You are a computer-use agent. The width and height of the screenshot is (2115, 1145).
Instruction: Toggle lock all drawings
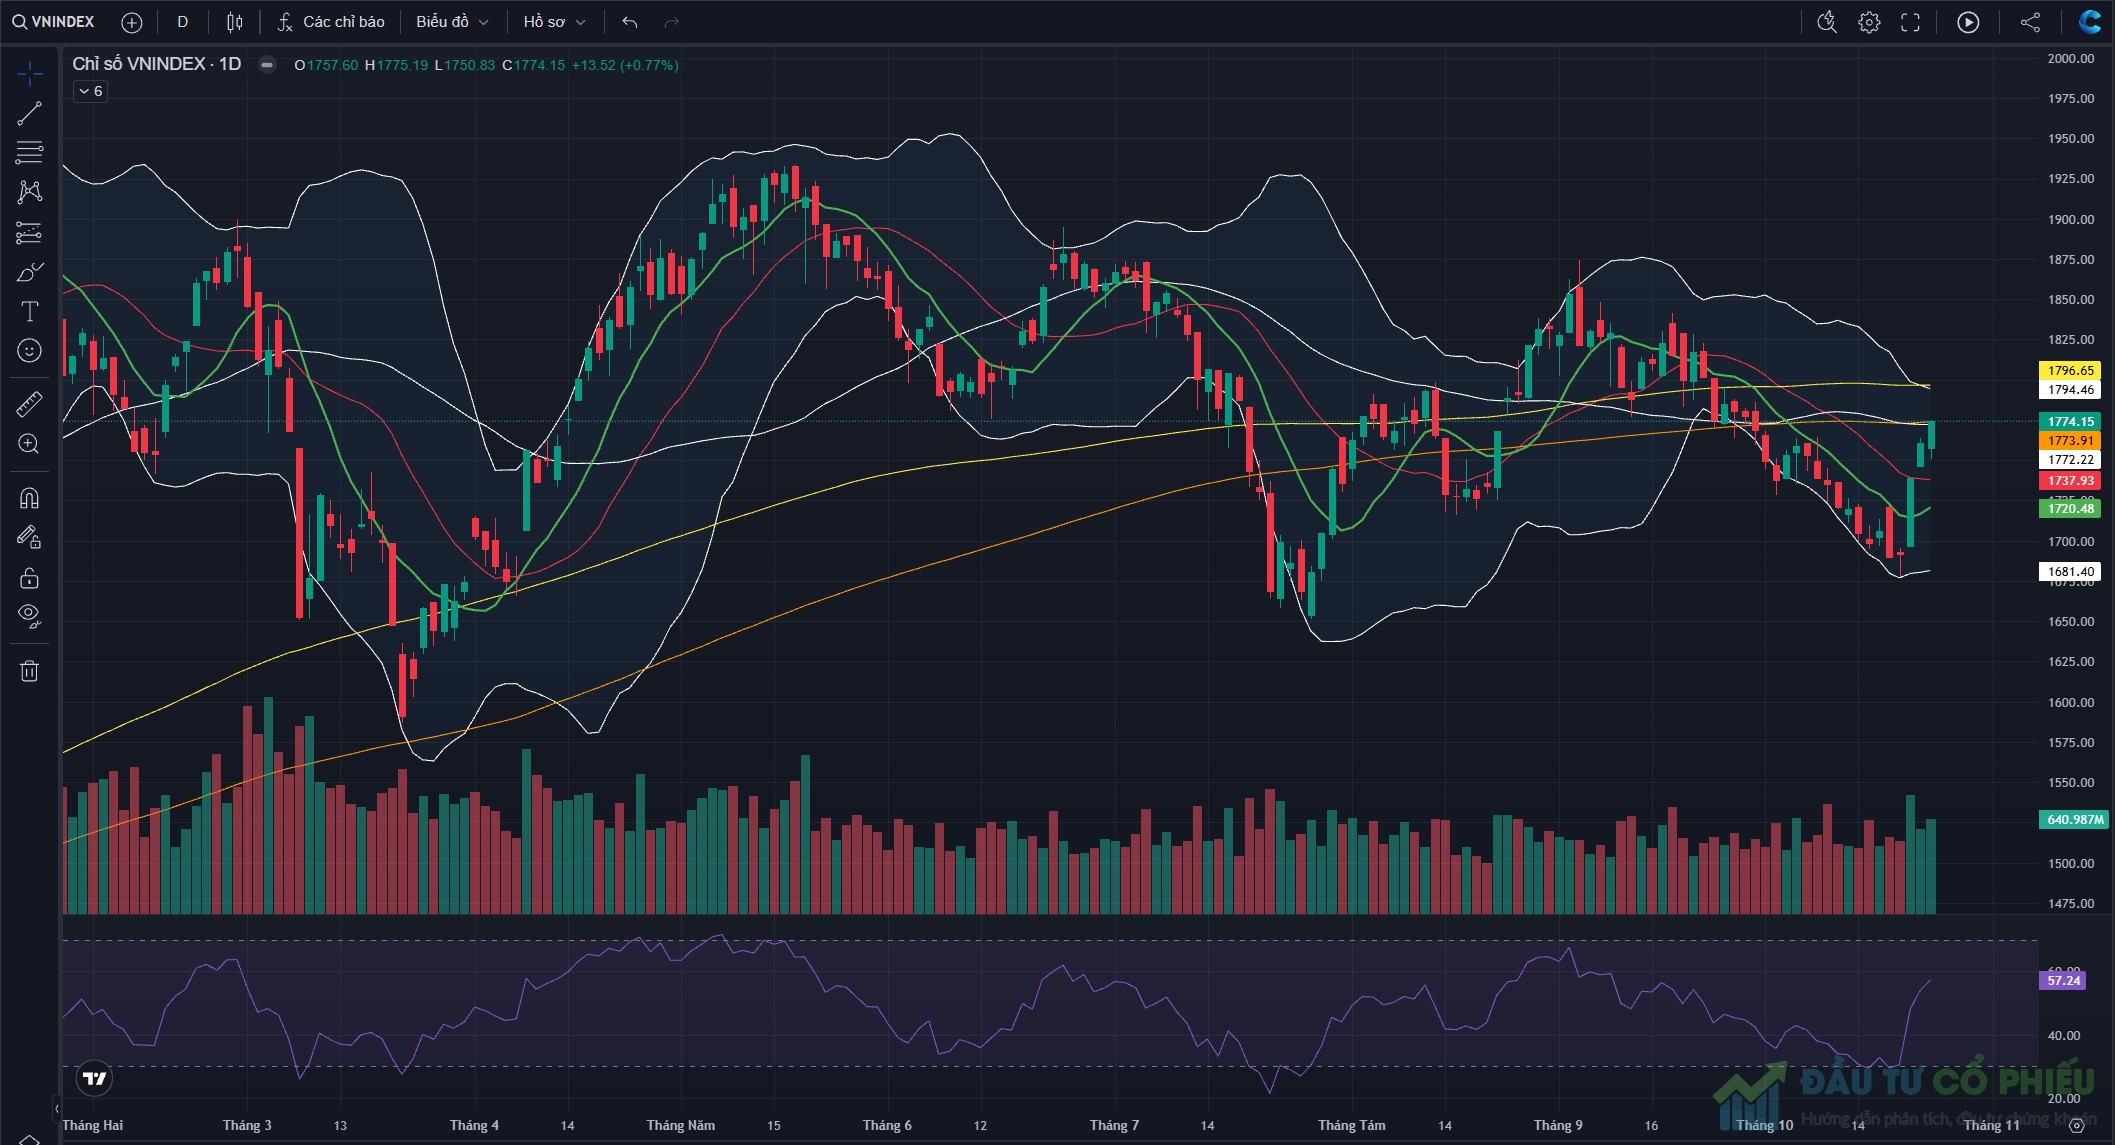click(x=29, y=578)
